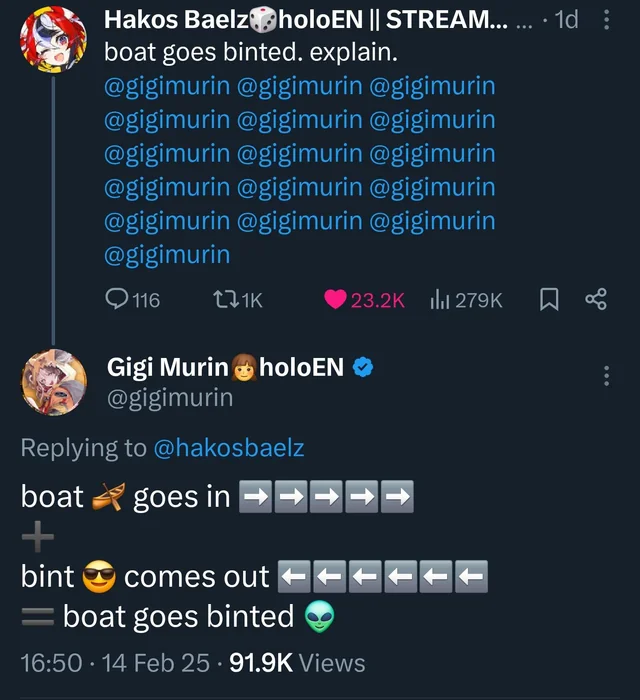The height and width of the screenshot is (700, 640).
Task: Click the last single @gigimurin mention
Action: [167, 254]
